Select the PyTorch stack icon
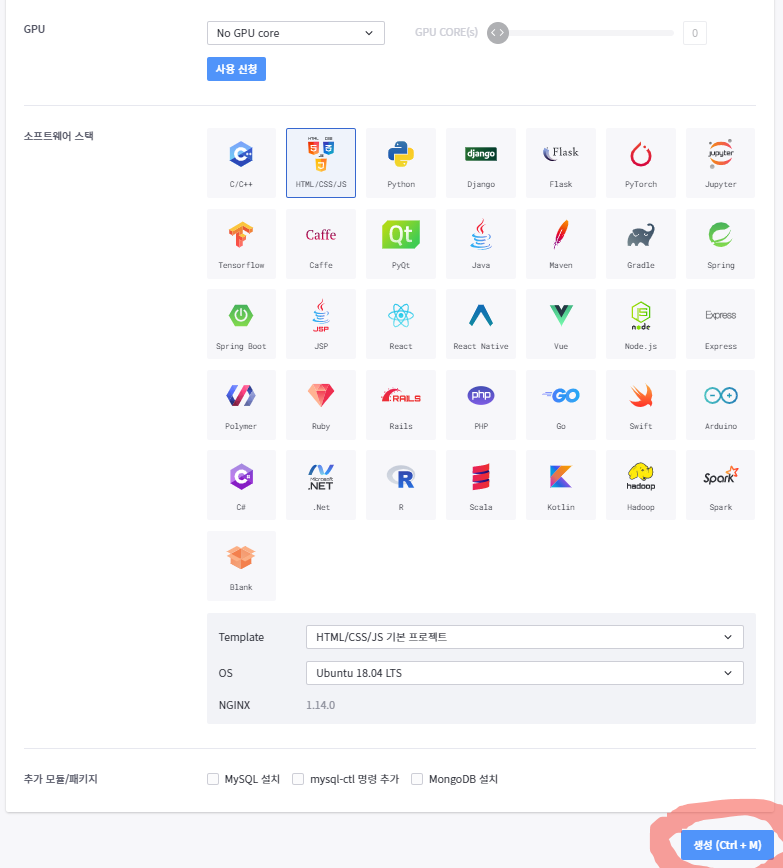The height and width of the screenshot is (868, 783). (x=641, y=163)
